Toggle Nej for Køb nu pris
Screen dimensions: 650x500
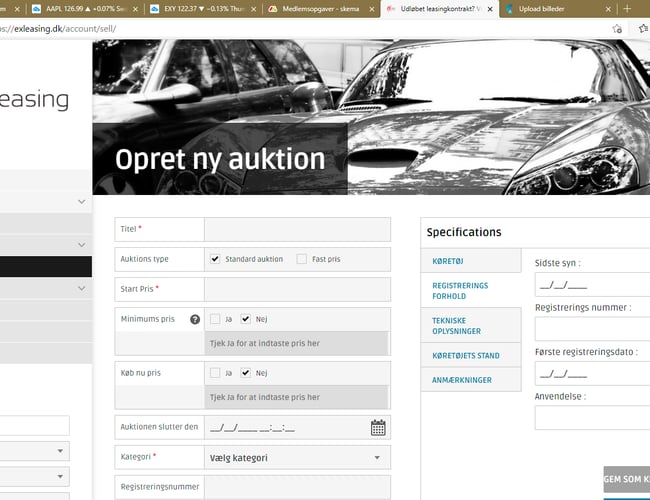[245, 373]
